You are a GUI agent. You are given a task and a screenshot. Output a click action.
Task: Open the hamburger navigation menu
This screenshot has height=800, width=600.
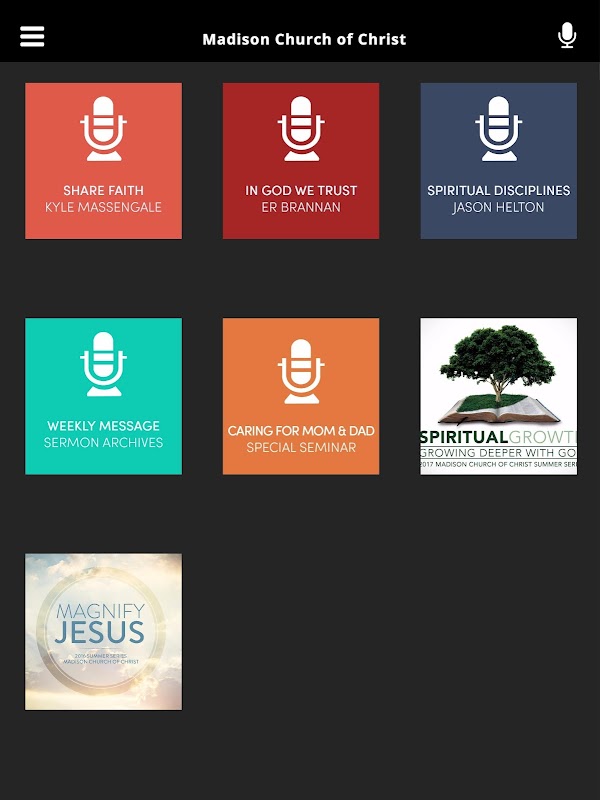click(x=32, y=37)
